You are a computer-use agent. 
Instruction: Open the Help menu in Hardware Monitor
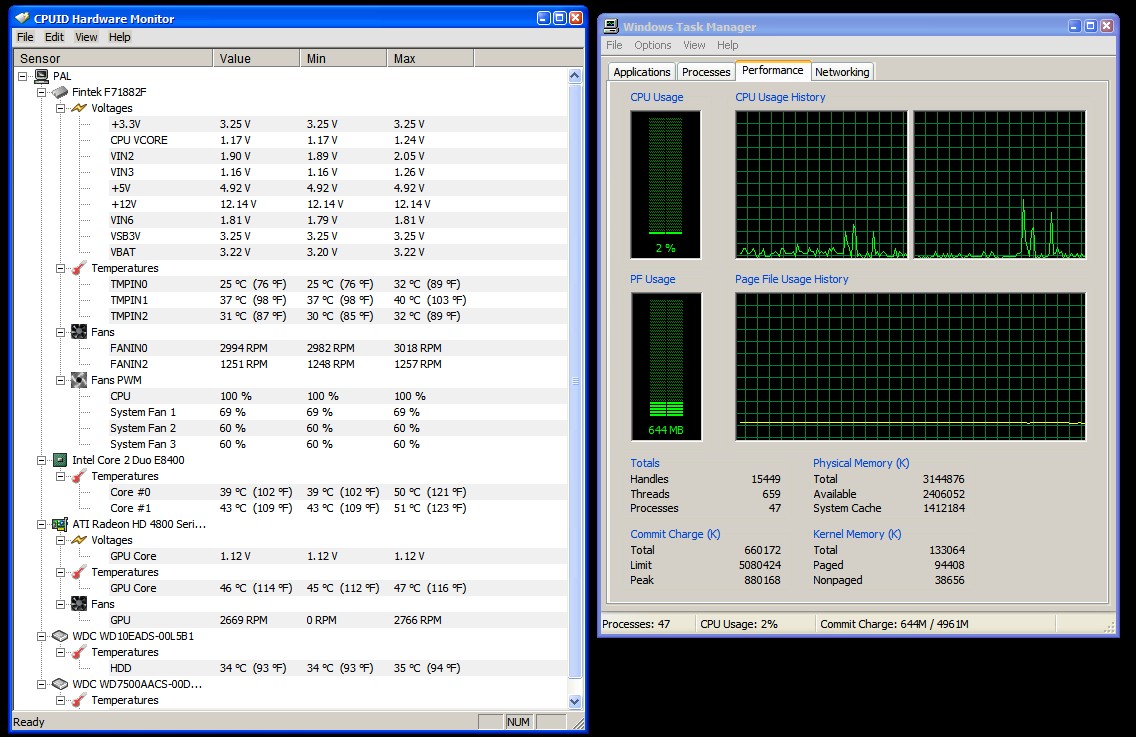(x=120, y=37)
